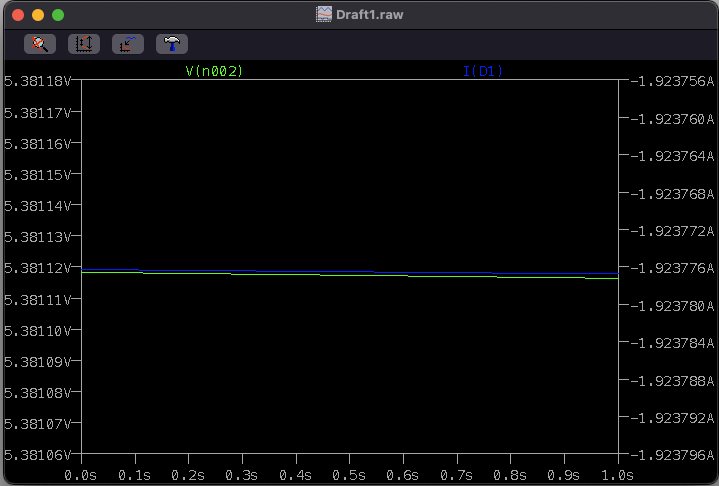719x486 pixels.
Task: Click the -1.923776A right axis label
Action: coord(672,268)
